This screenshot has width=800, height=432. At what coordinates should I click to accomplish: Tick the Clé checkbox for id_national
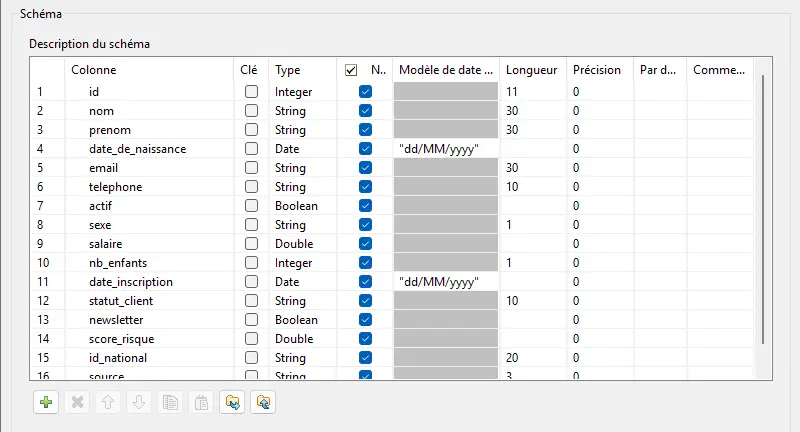click(x=252, y=358)
